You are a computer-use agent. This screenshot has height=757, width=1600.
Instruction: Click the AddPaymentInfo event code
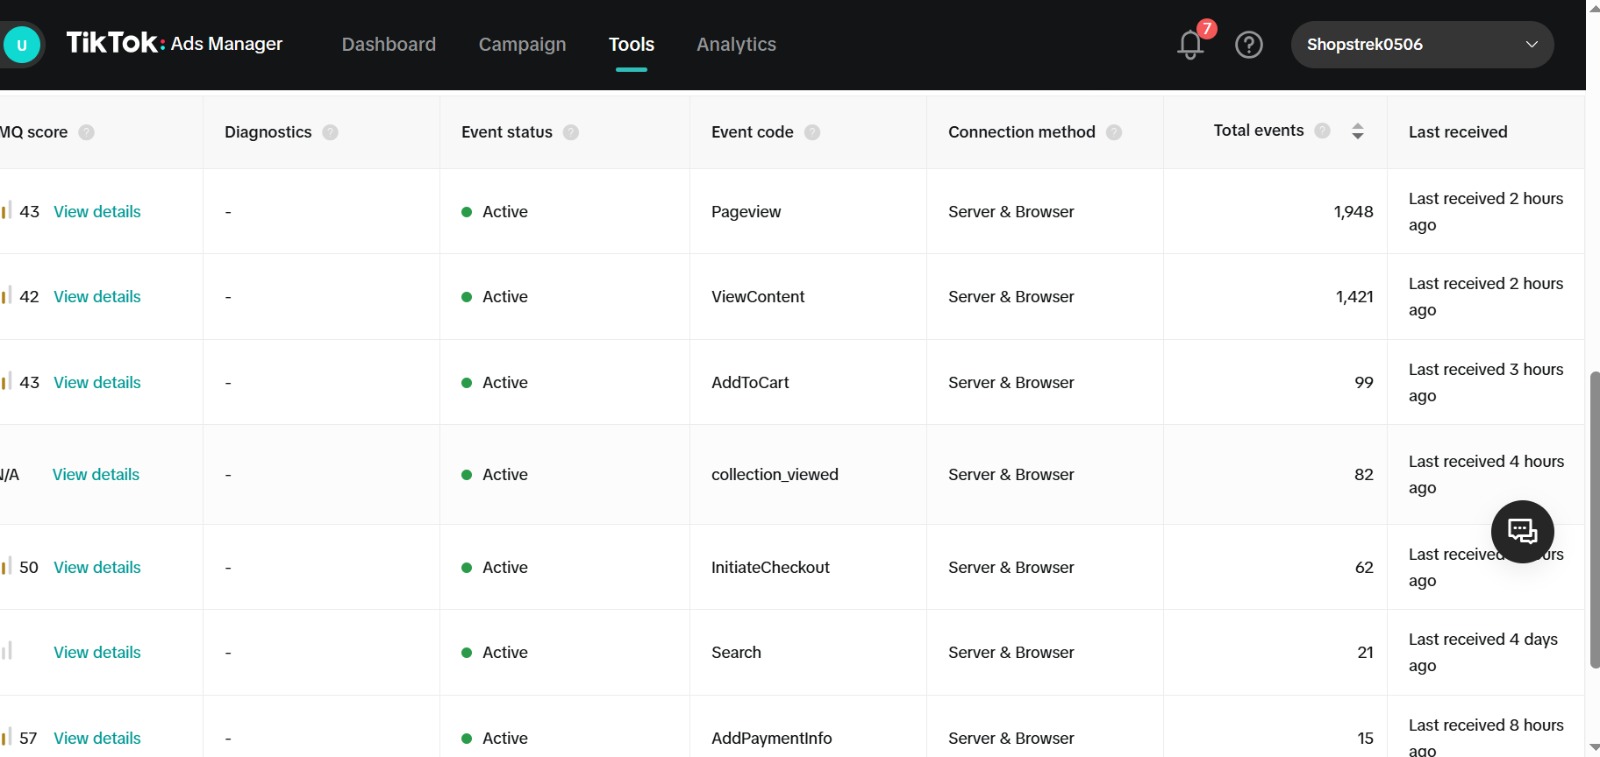click(771, 739)
